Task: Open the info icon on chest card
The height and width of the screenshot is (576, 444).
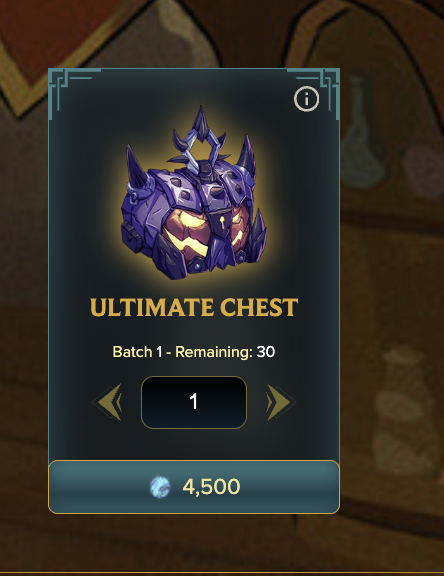Action: coord(306,98)
